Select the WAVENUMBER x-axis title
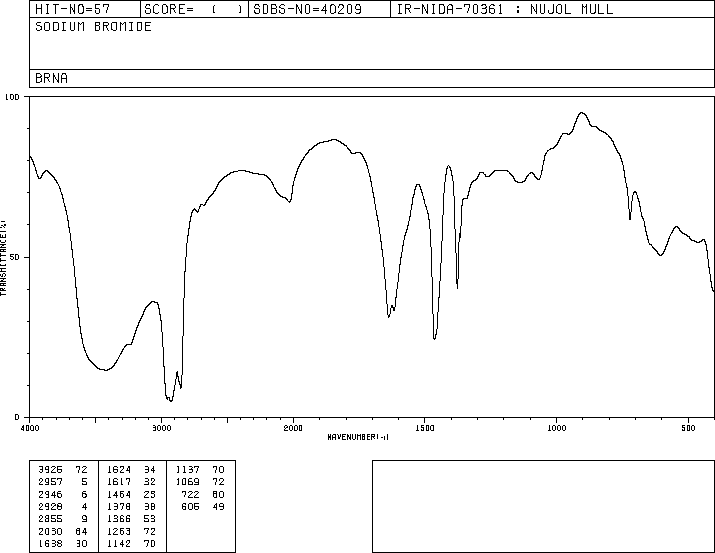The image size is (715, 553). (358, 437)
